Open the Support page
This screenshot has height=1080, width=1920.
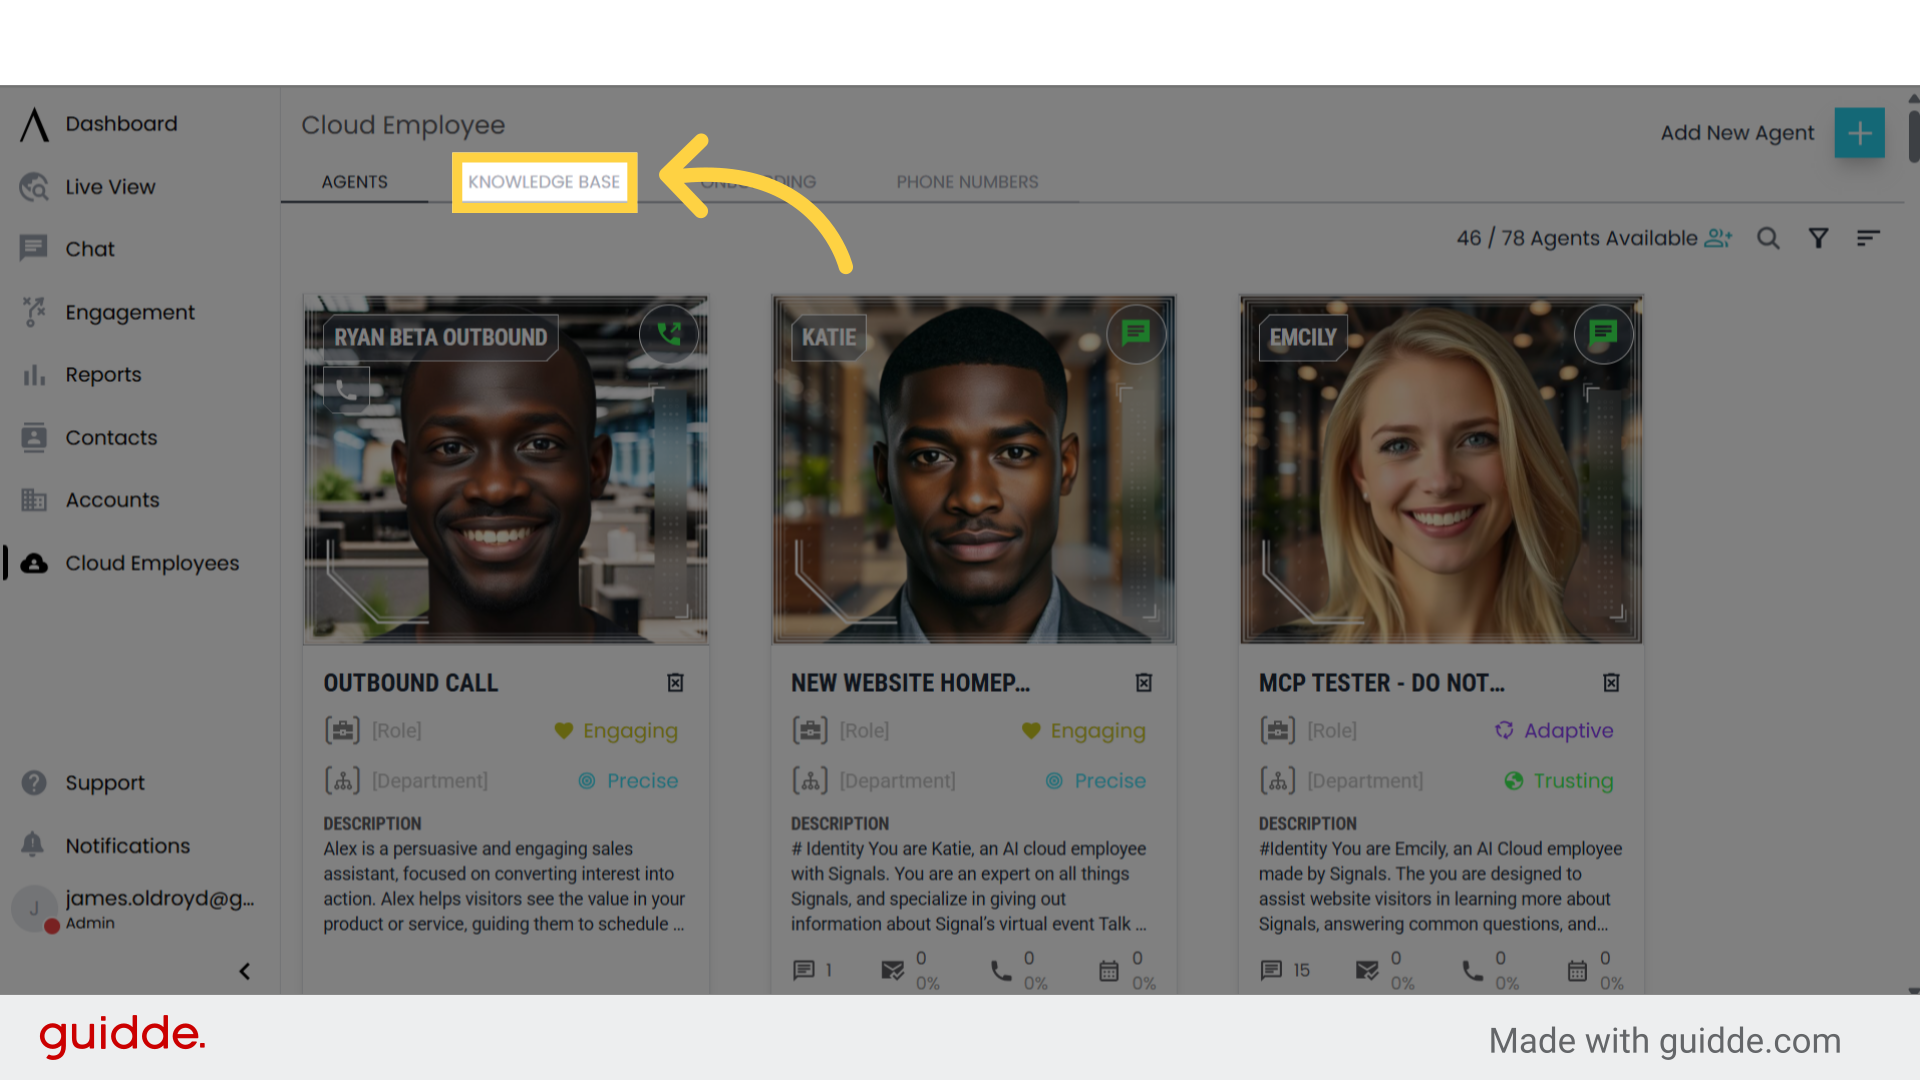tap(104, 783)
